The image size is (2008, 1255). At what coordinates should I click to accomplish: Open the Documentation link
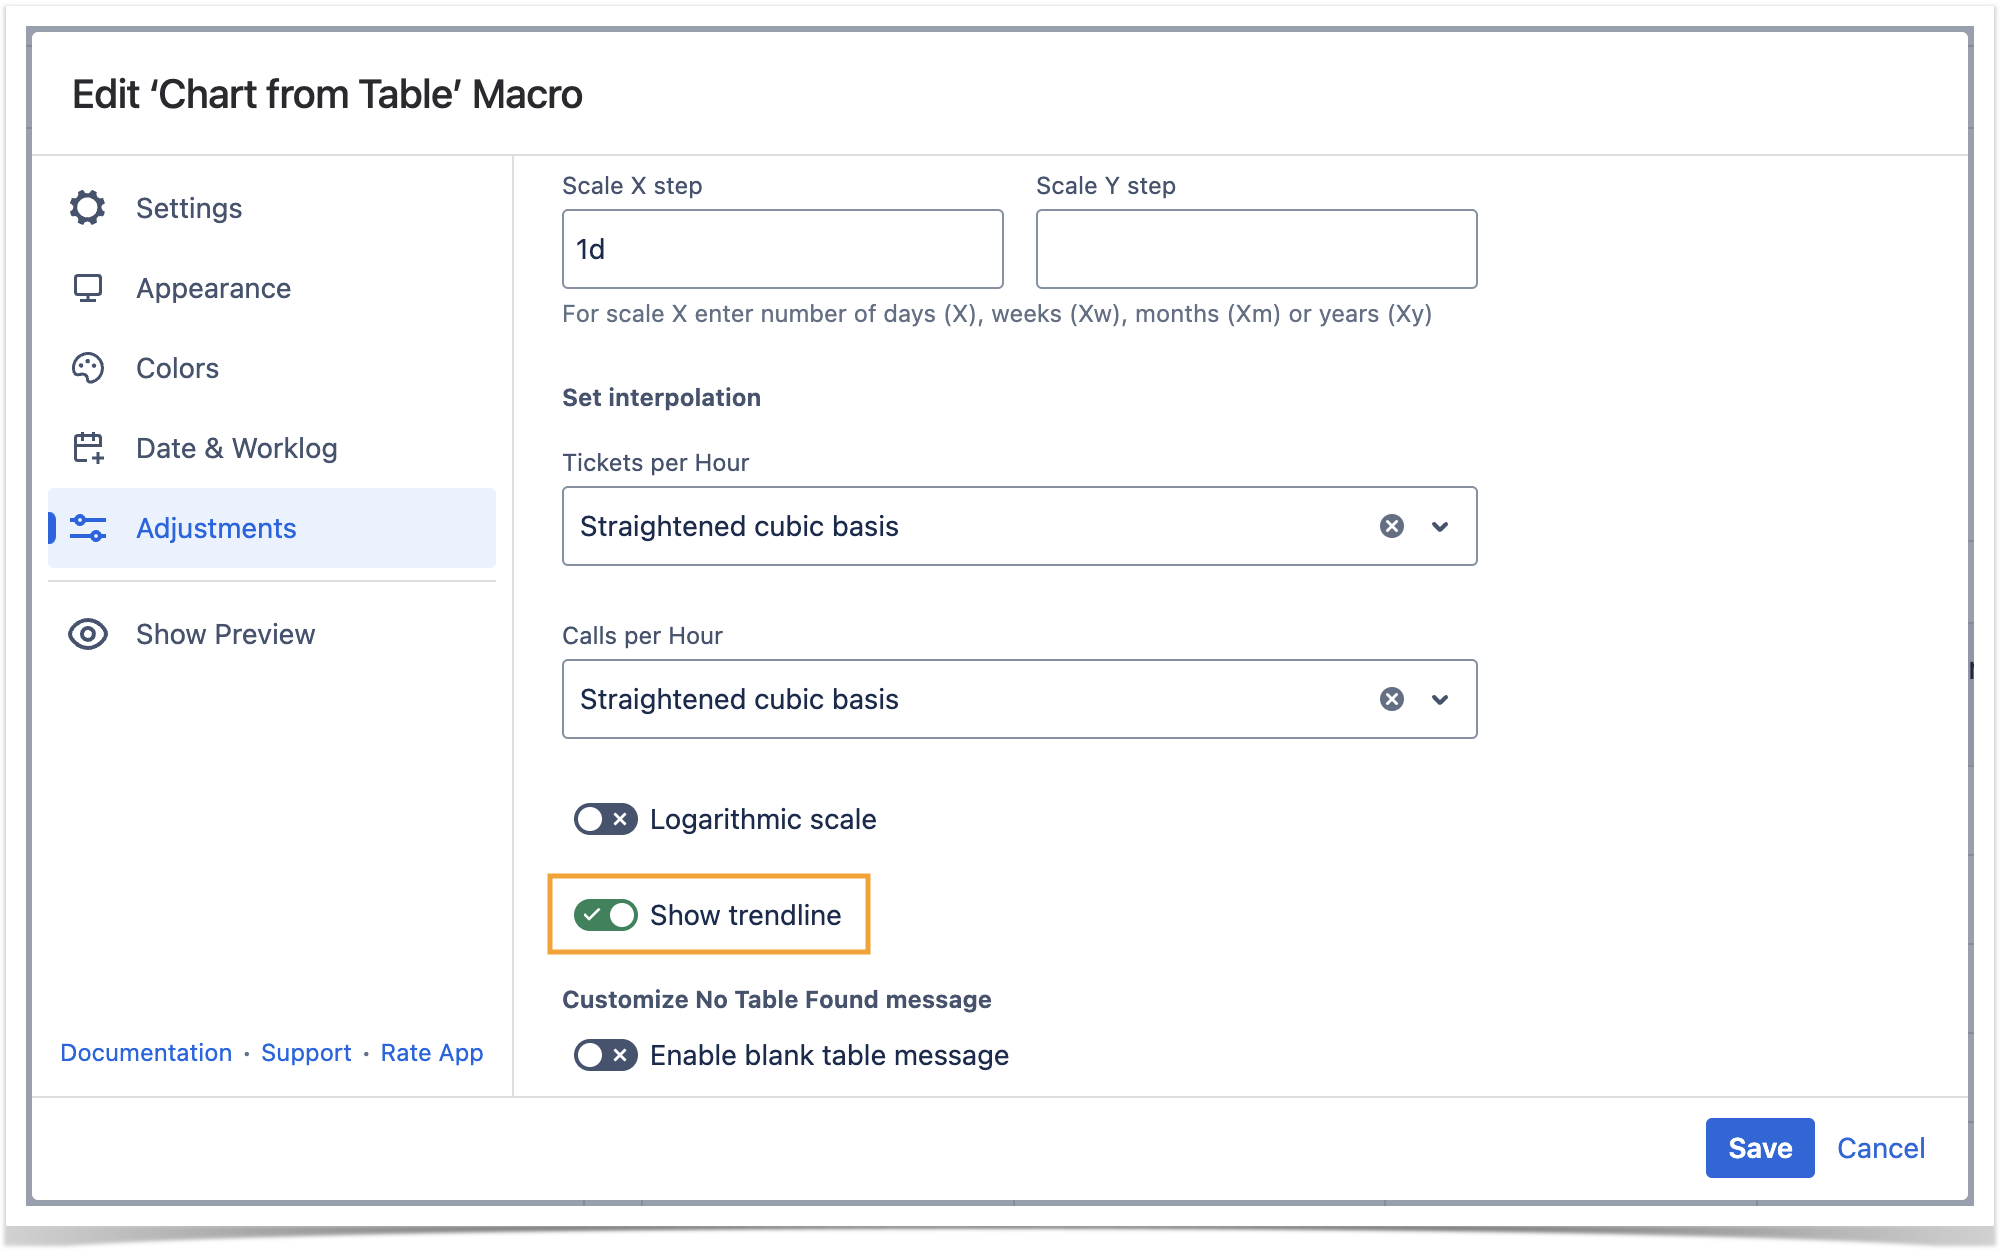(146, 1053)
